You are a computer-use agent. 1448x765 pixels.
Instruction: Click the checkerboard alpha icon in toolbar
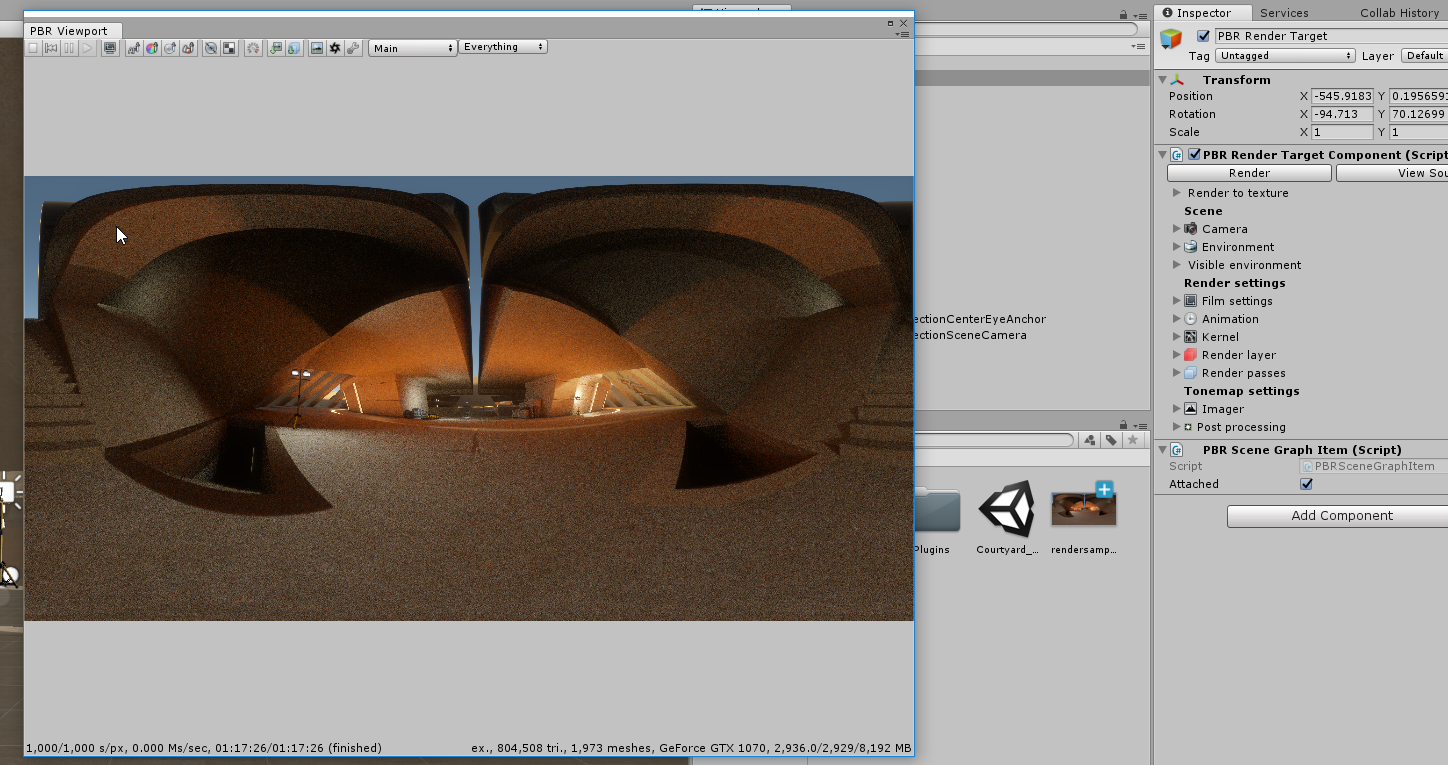pos(229,48)
